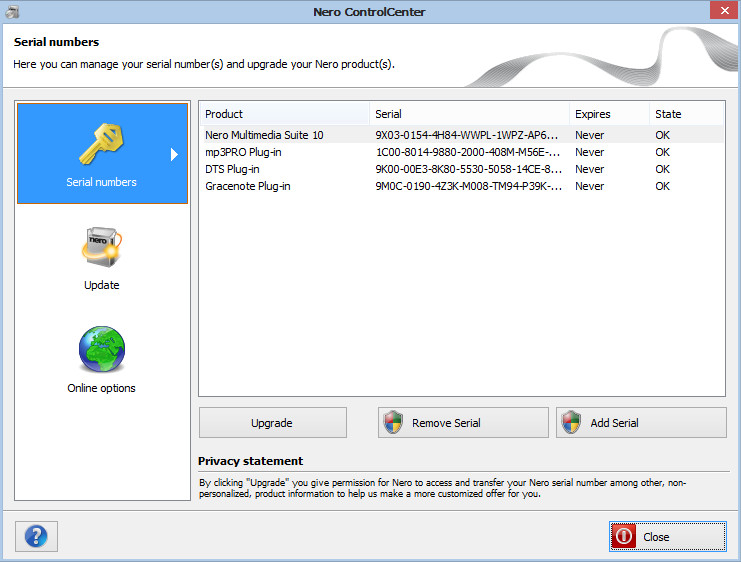Select the mp3PRO Plug-in row
This screenshot has height=562, width=741.
tap(462, 152)
